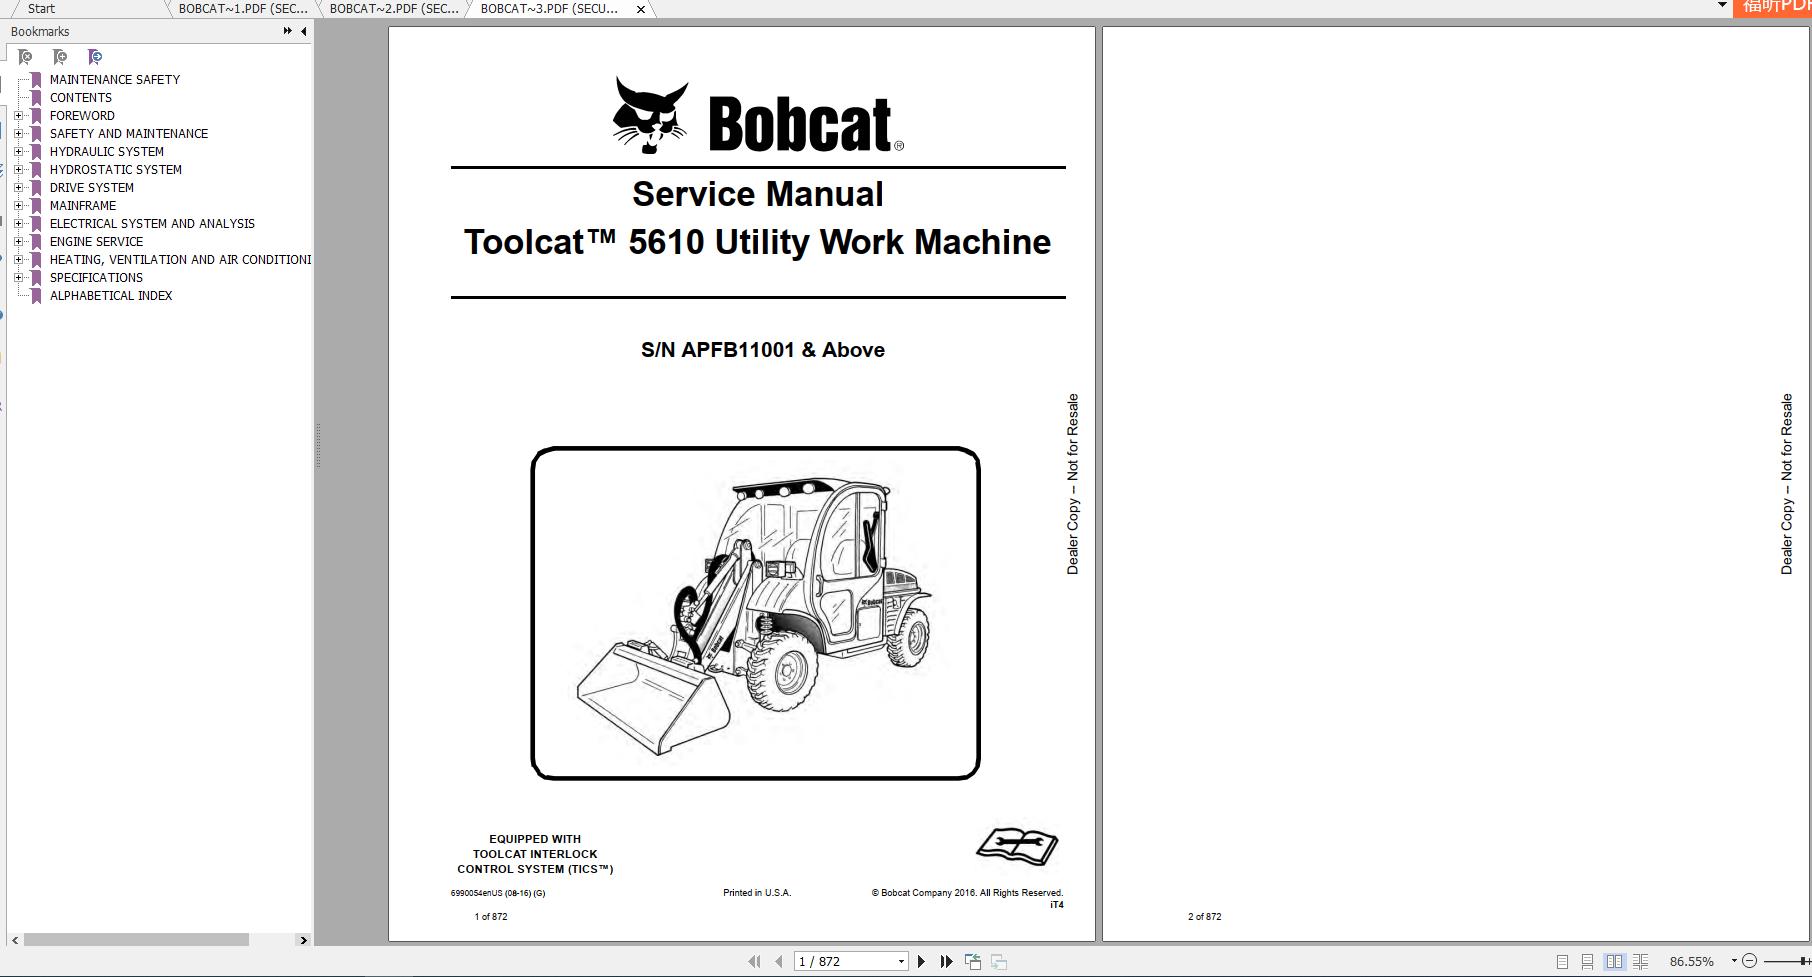
Task: Go to the next page
Action: [x=921, y=961]
